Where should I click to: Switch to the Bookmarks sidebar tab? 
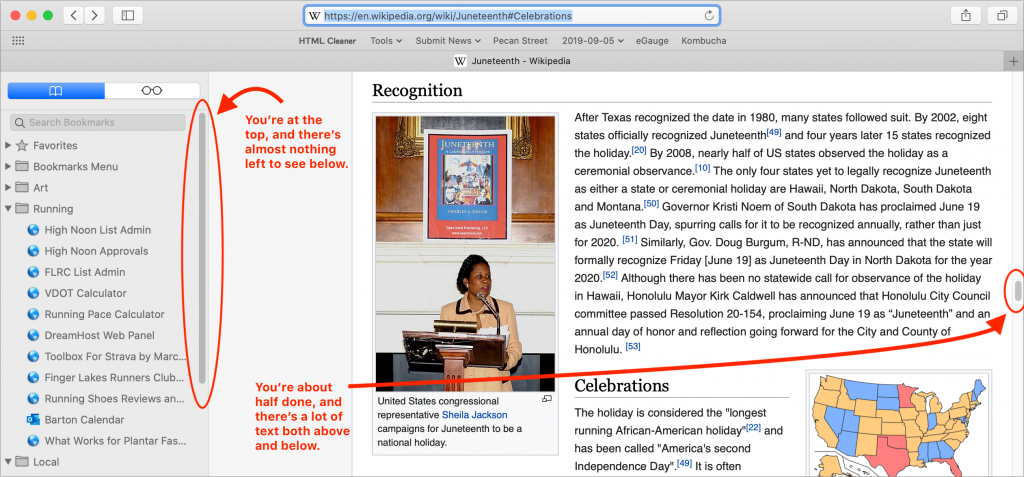[55, 91]
